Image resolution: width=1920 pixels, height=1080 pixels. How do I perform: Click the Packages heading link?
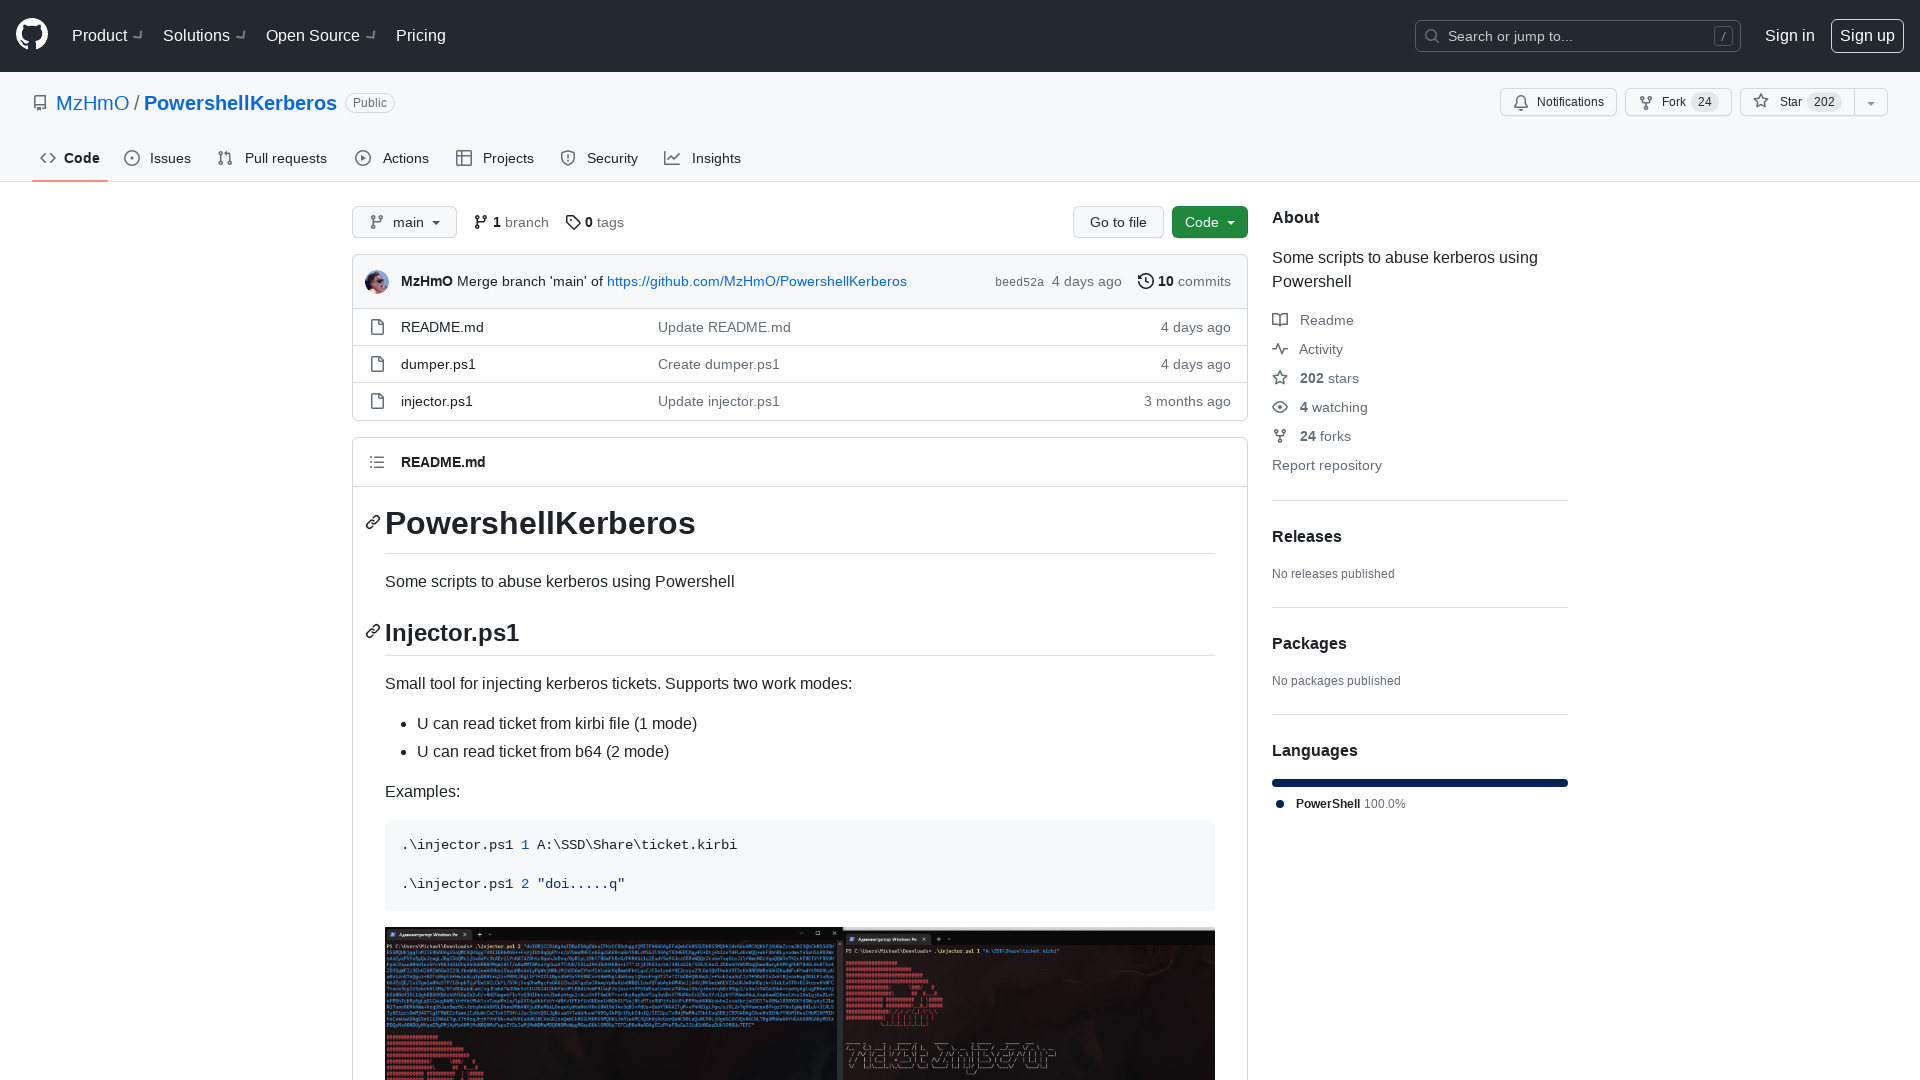(x=1309, y=643)
